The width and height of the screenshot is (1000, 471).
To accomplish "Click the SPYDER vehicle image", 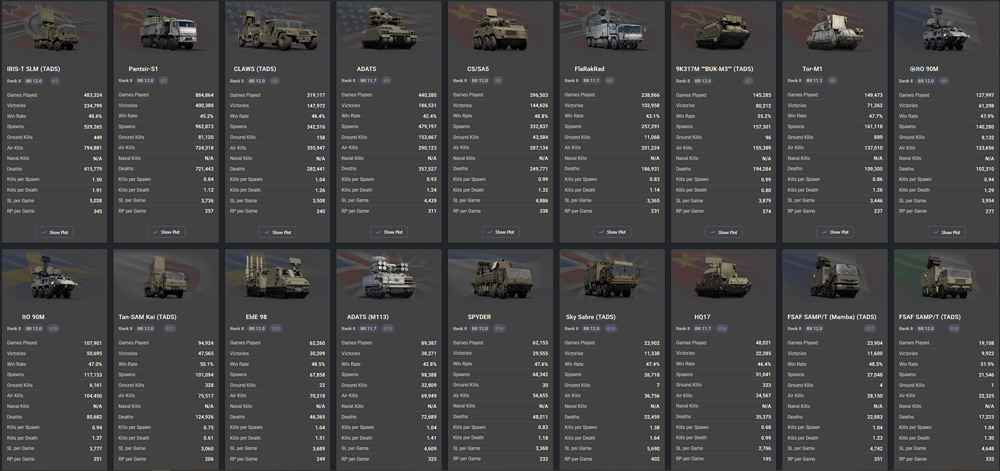I will point(501,281).
